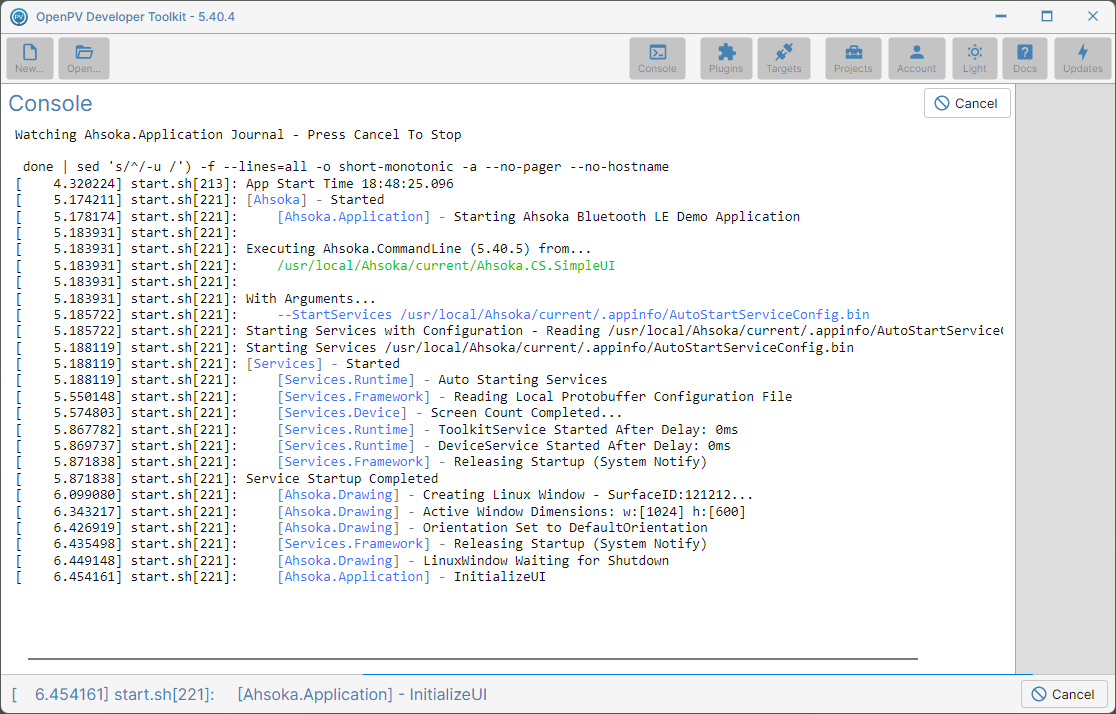Open the Console toolbar view
1116x714 pixels.
pos(657,58)
